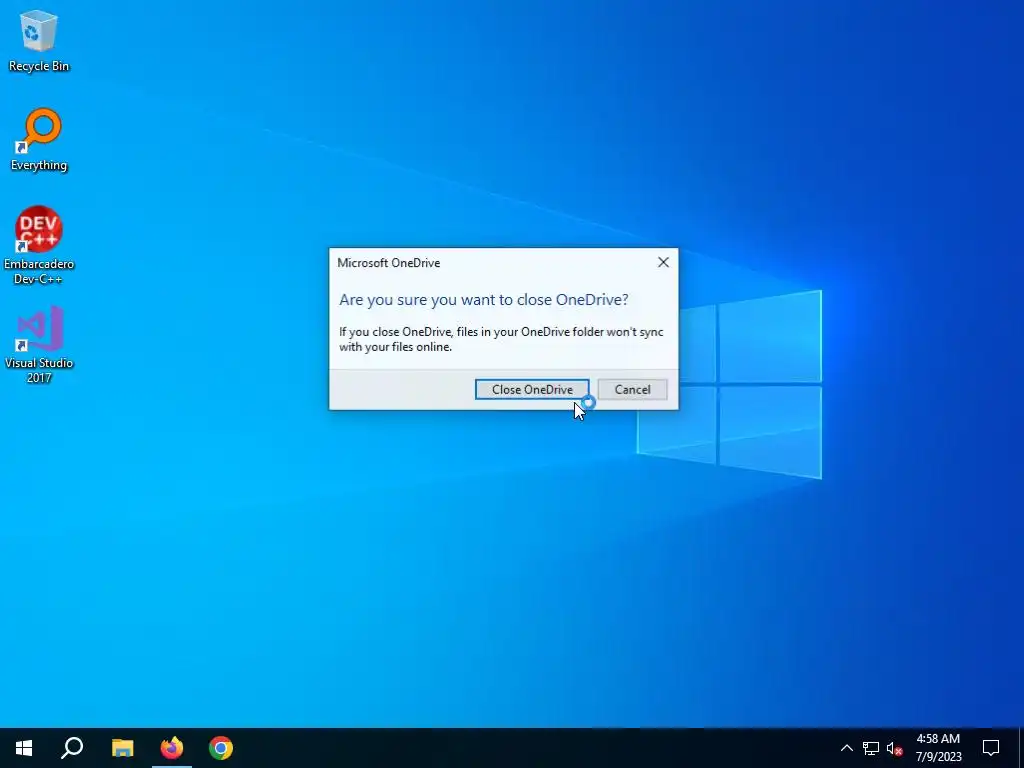Select the Embarcadero Dev-C++ shortcut
1024x768 pixels.
tap(39, 246)
